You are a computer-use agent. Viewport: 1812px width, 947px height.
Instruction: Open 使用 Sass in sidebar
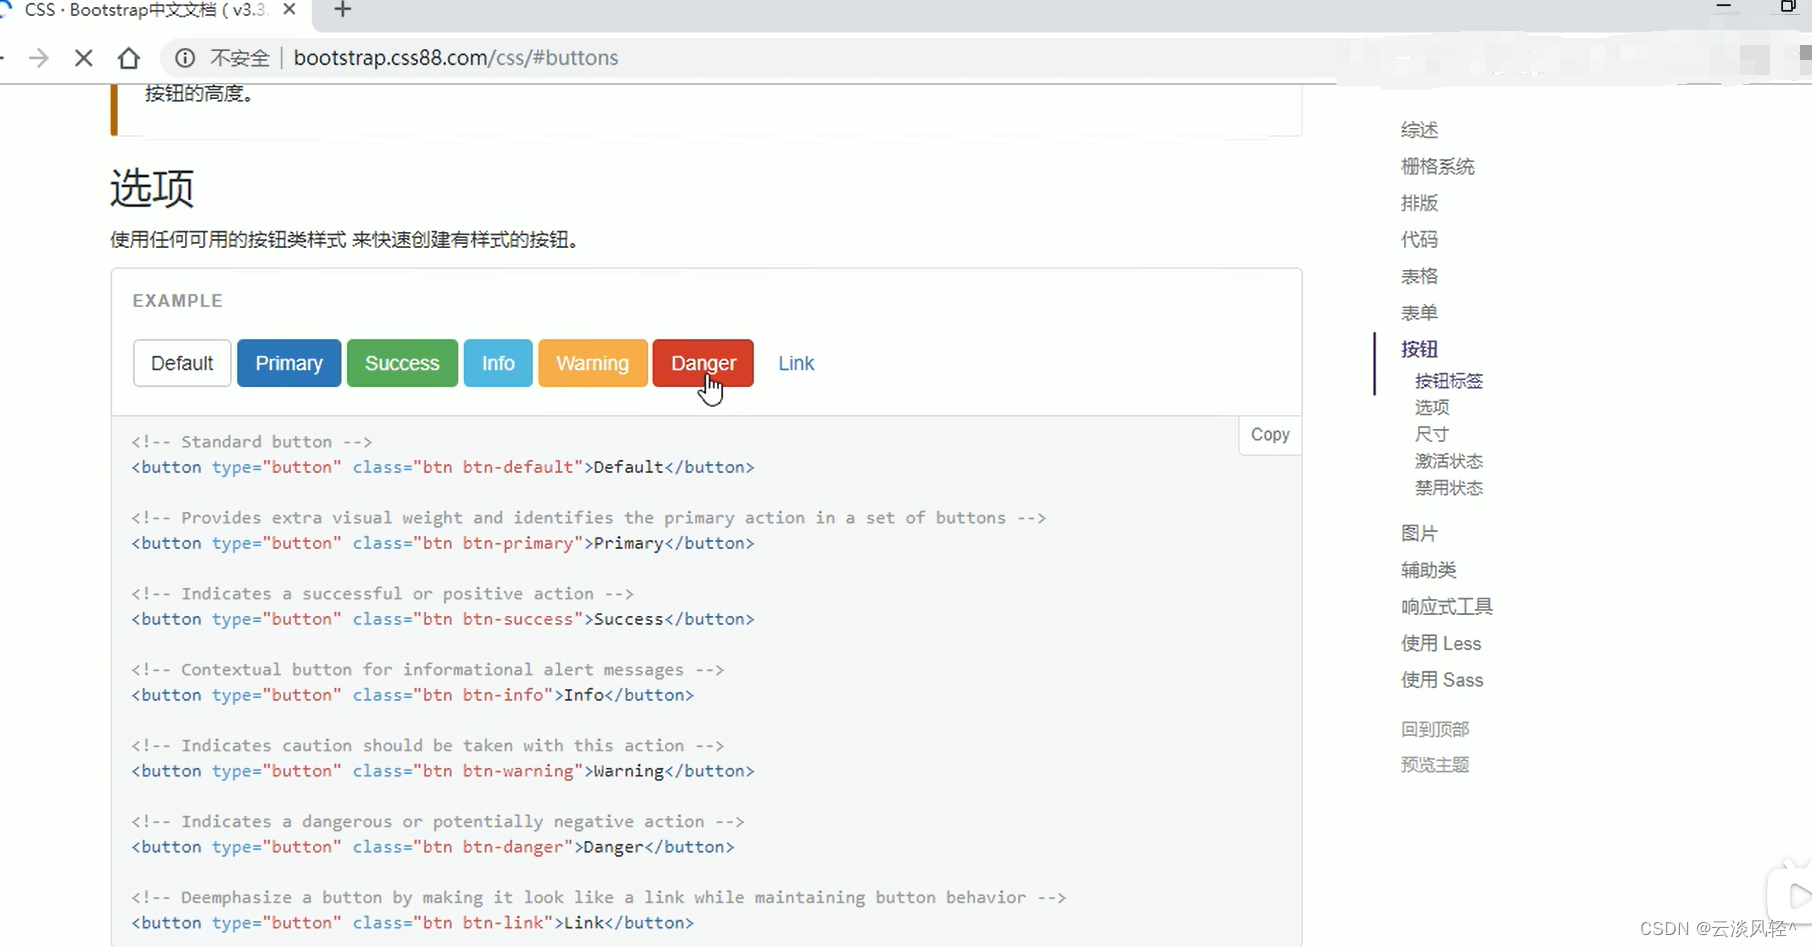[x=1442, y=680]
